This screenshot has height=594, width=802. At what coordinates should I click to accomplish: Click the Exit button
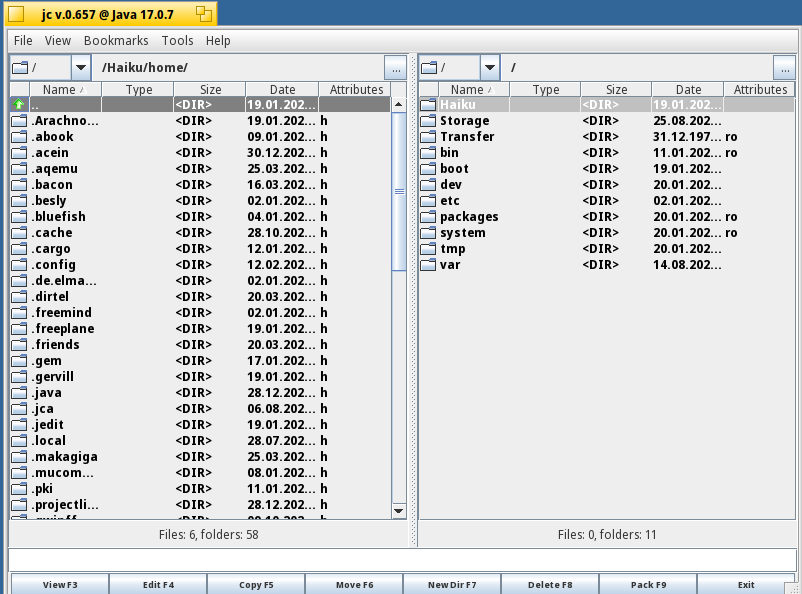(x=746, y=584)
